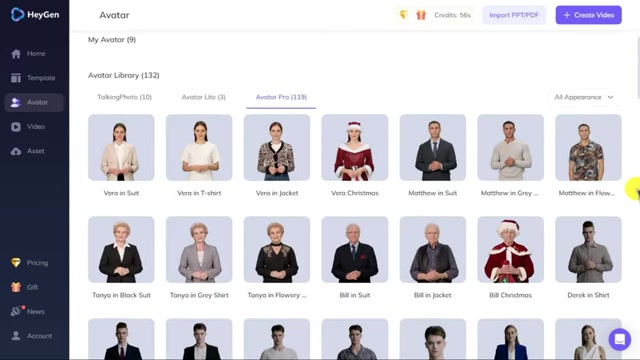Screen dimensions: 640x360
Task: Click the Create Video button
Action: pos(589,15)
